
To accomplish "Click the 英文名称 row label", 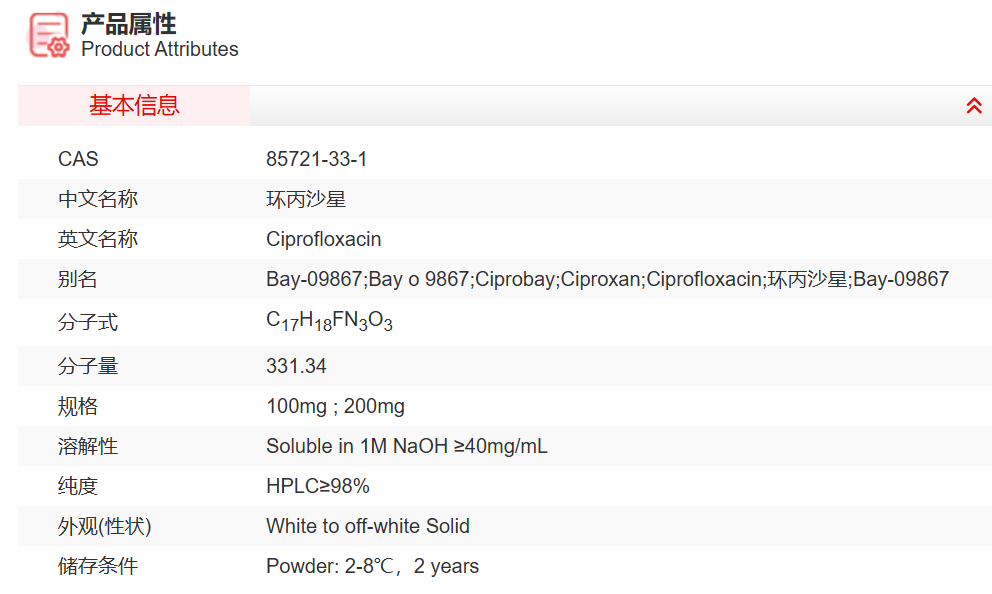I will [98, 239].
